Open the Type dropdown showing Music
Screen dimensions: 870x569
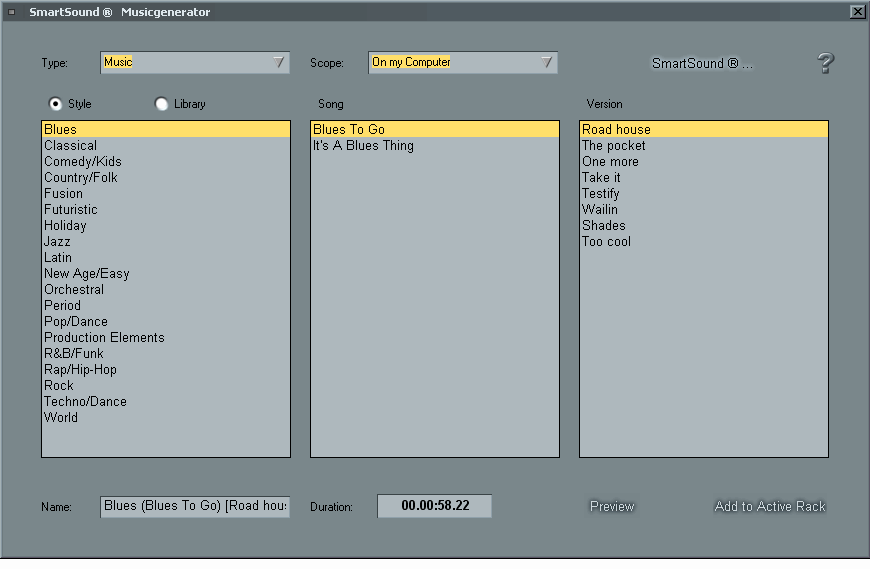click(x=195, y=62)
